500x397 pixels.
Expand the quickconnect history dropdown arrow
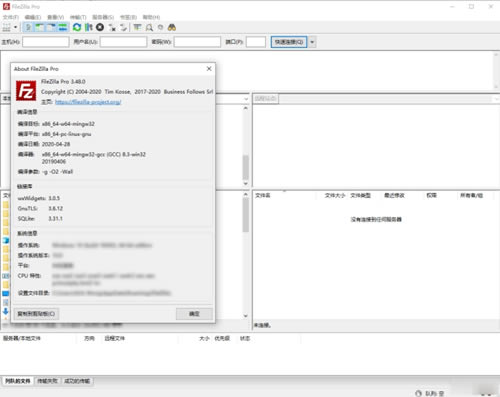click(x=312, y=42)
